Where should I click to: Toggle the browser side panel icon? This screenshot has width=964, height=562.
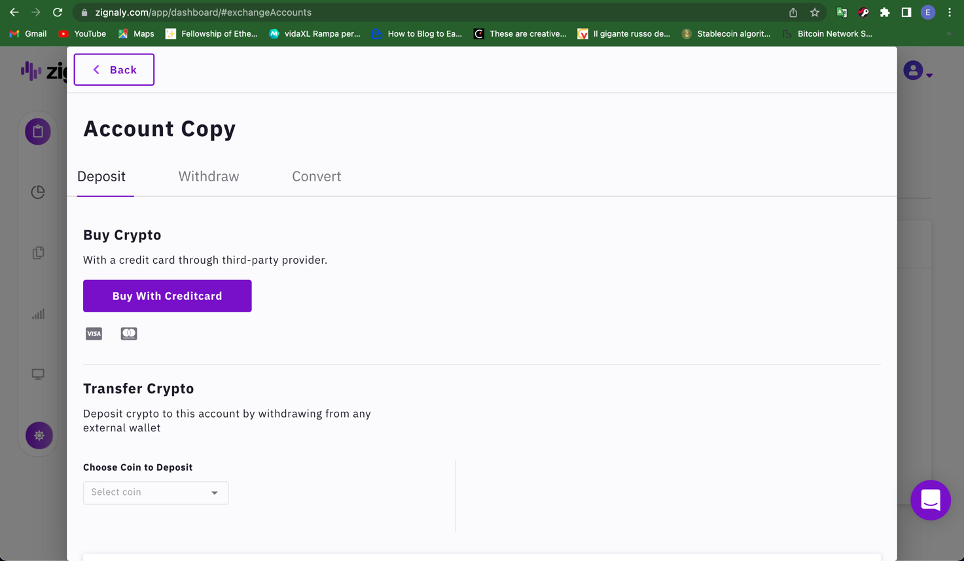tap(906, 12)
